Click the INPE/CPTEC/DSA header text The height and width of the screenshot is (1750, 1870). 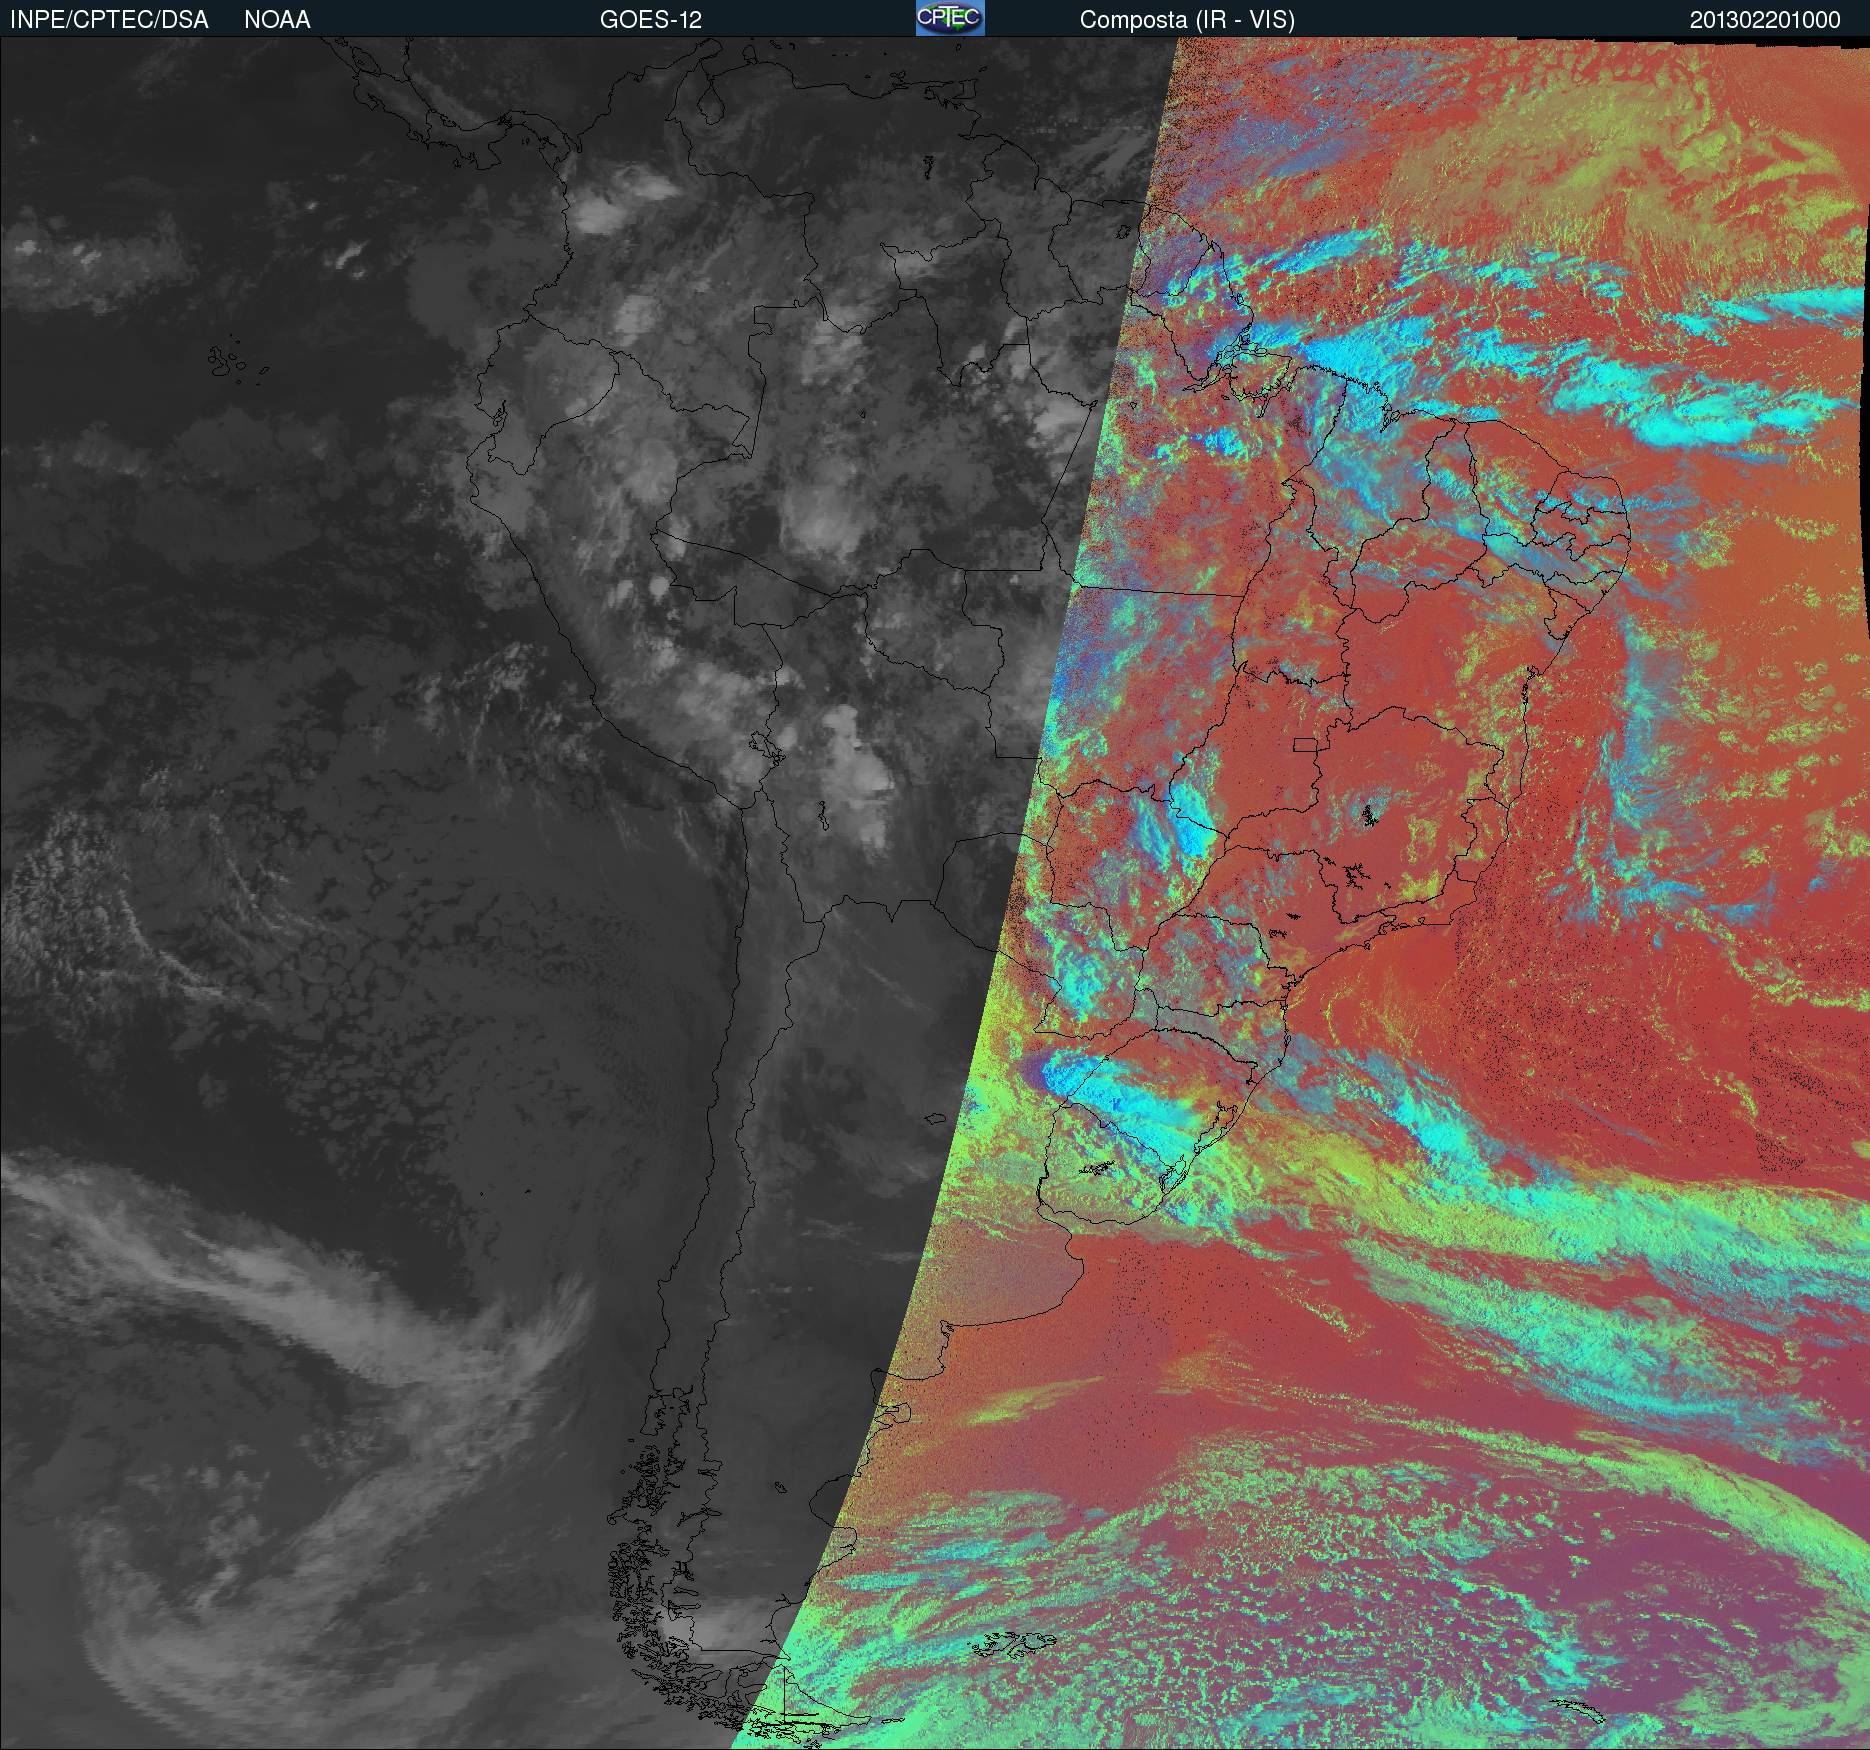109,20
